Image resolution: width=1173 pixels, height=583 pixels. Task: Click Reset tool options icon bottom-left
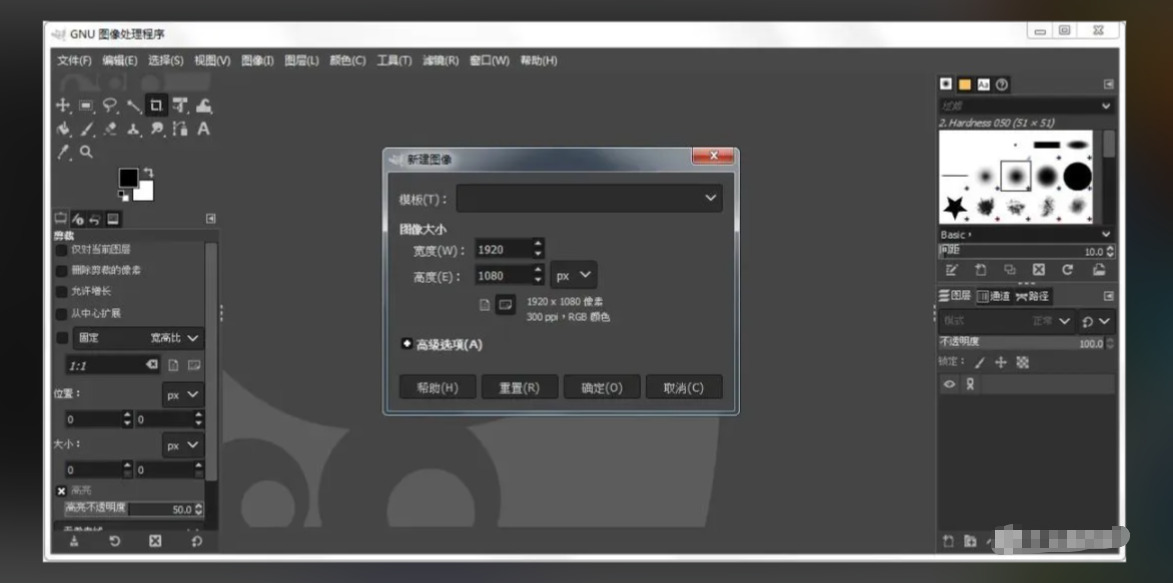(x=196, y=540)
